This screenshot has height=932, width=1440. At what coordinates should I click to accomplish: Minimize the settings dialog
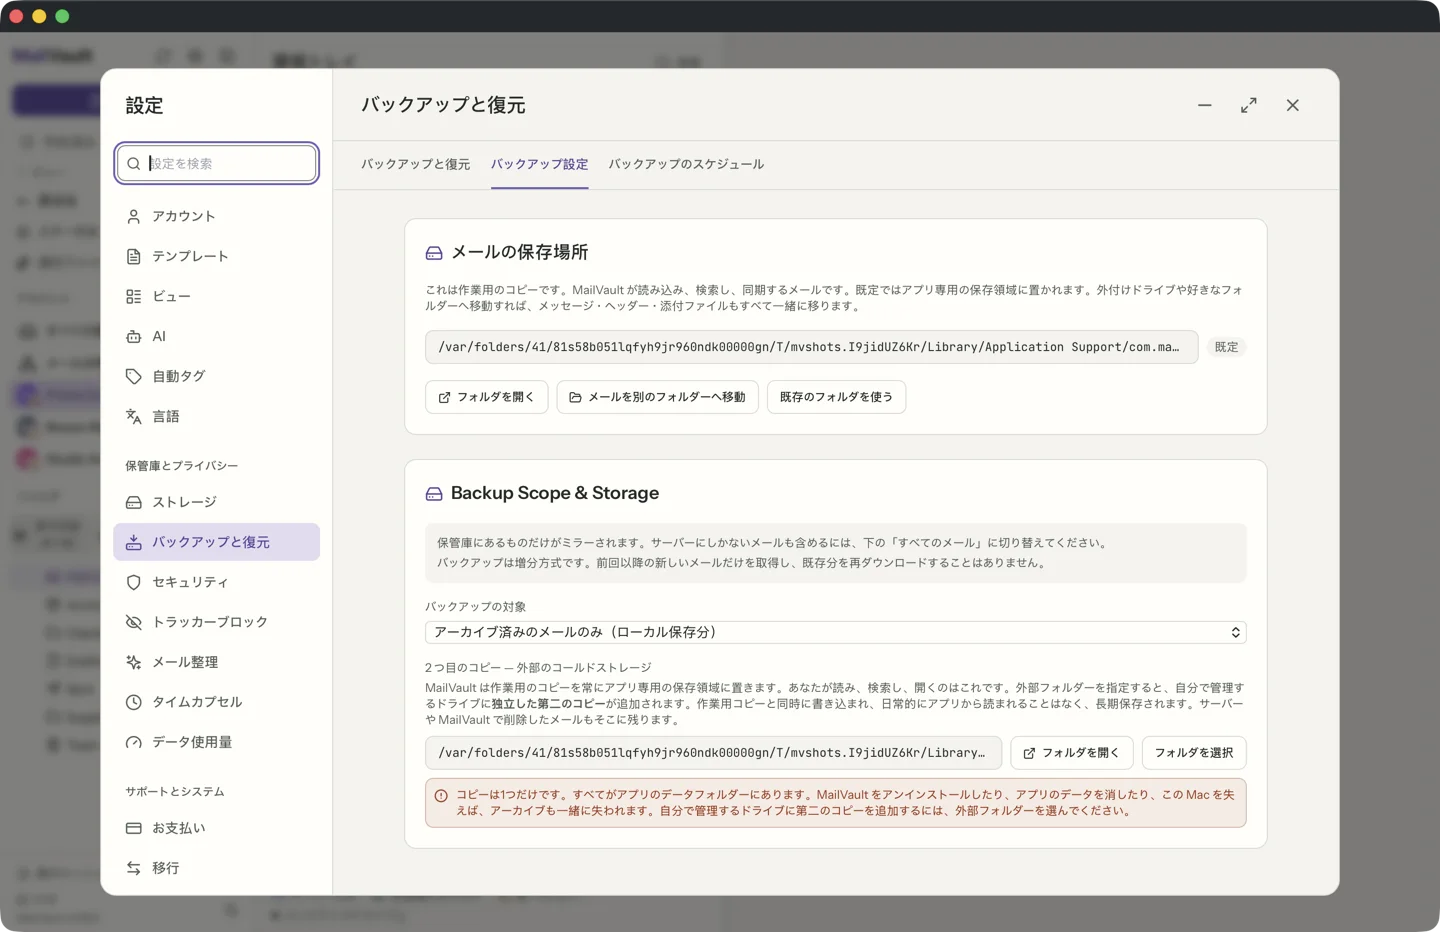(1205, 105)
